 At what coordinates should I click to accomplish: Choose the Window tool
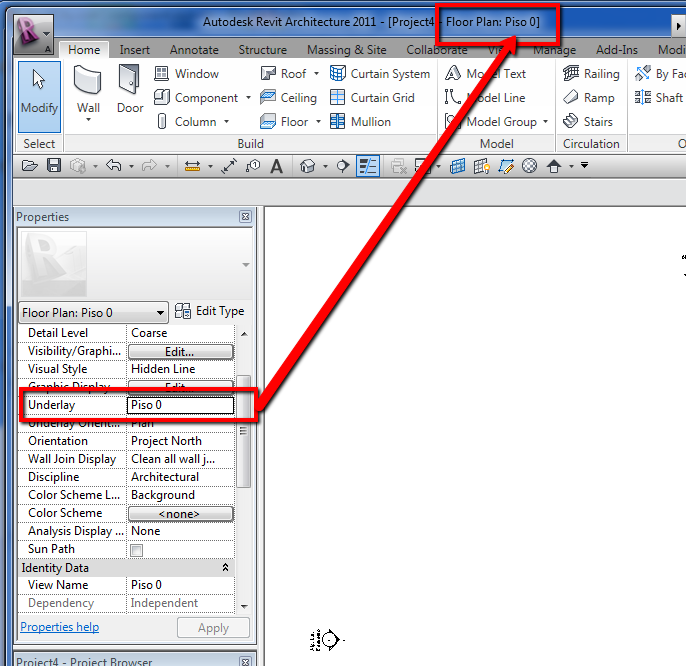coord(186,74)
